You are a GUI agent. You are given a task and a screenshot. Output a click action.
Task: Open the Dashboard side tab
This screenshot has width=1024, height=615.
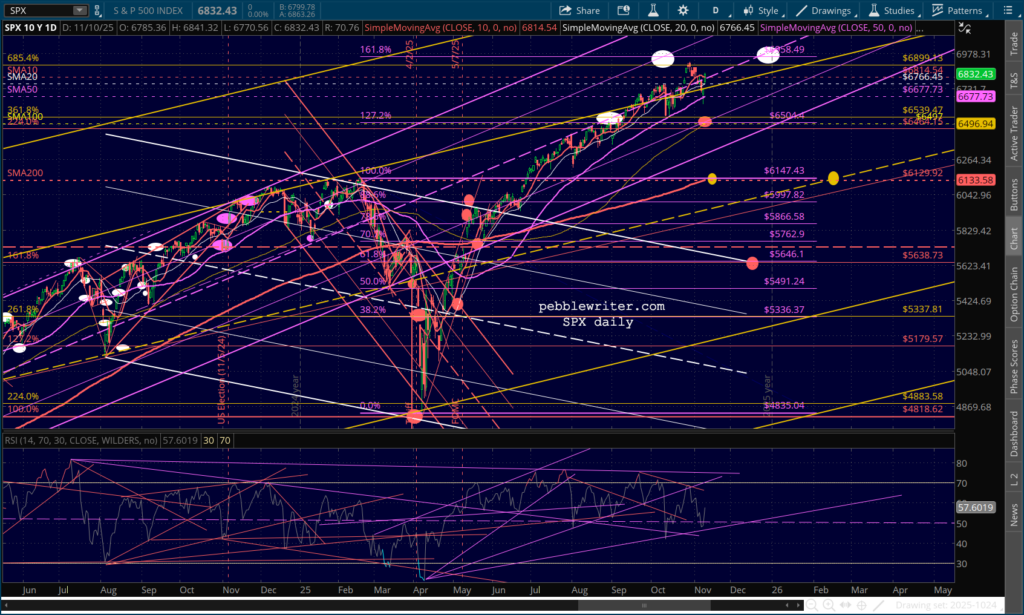1014,434
